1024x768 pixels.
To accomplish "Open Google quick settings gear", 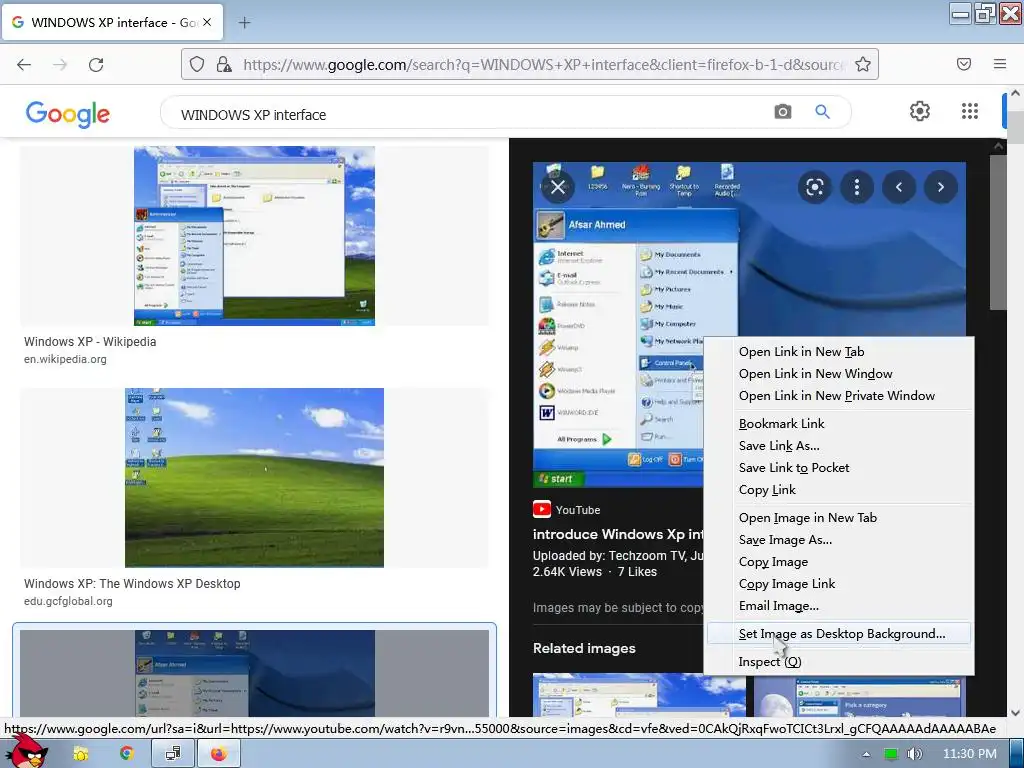I will (x=920, y=111).
